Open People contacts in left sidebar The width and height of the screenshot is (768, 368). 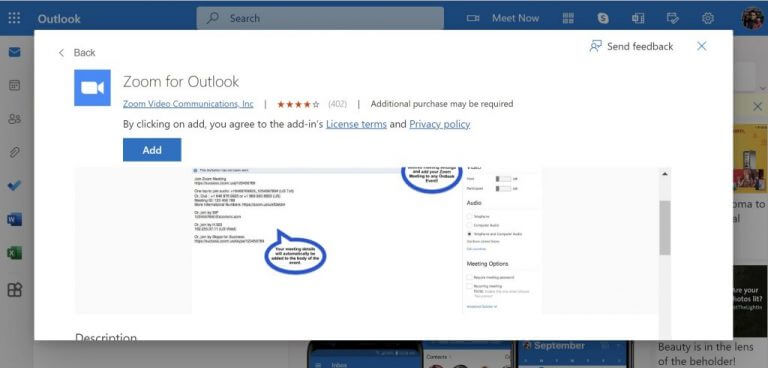pos(15,119)
